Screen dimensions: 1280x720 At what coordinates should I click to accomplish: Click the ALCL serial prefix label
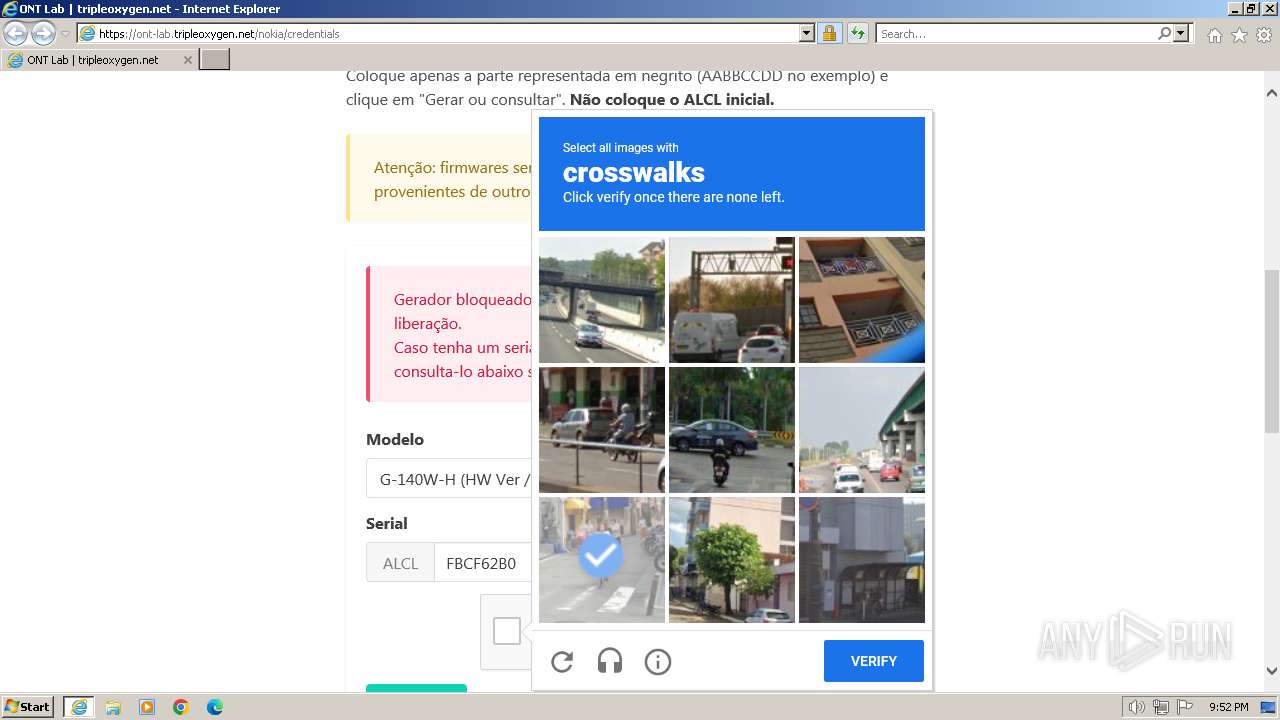tap(400, 563)
